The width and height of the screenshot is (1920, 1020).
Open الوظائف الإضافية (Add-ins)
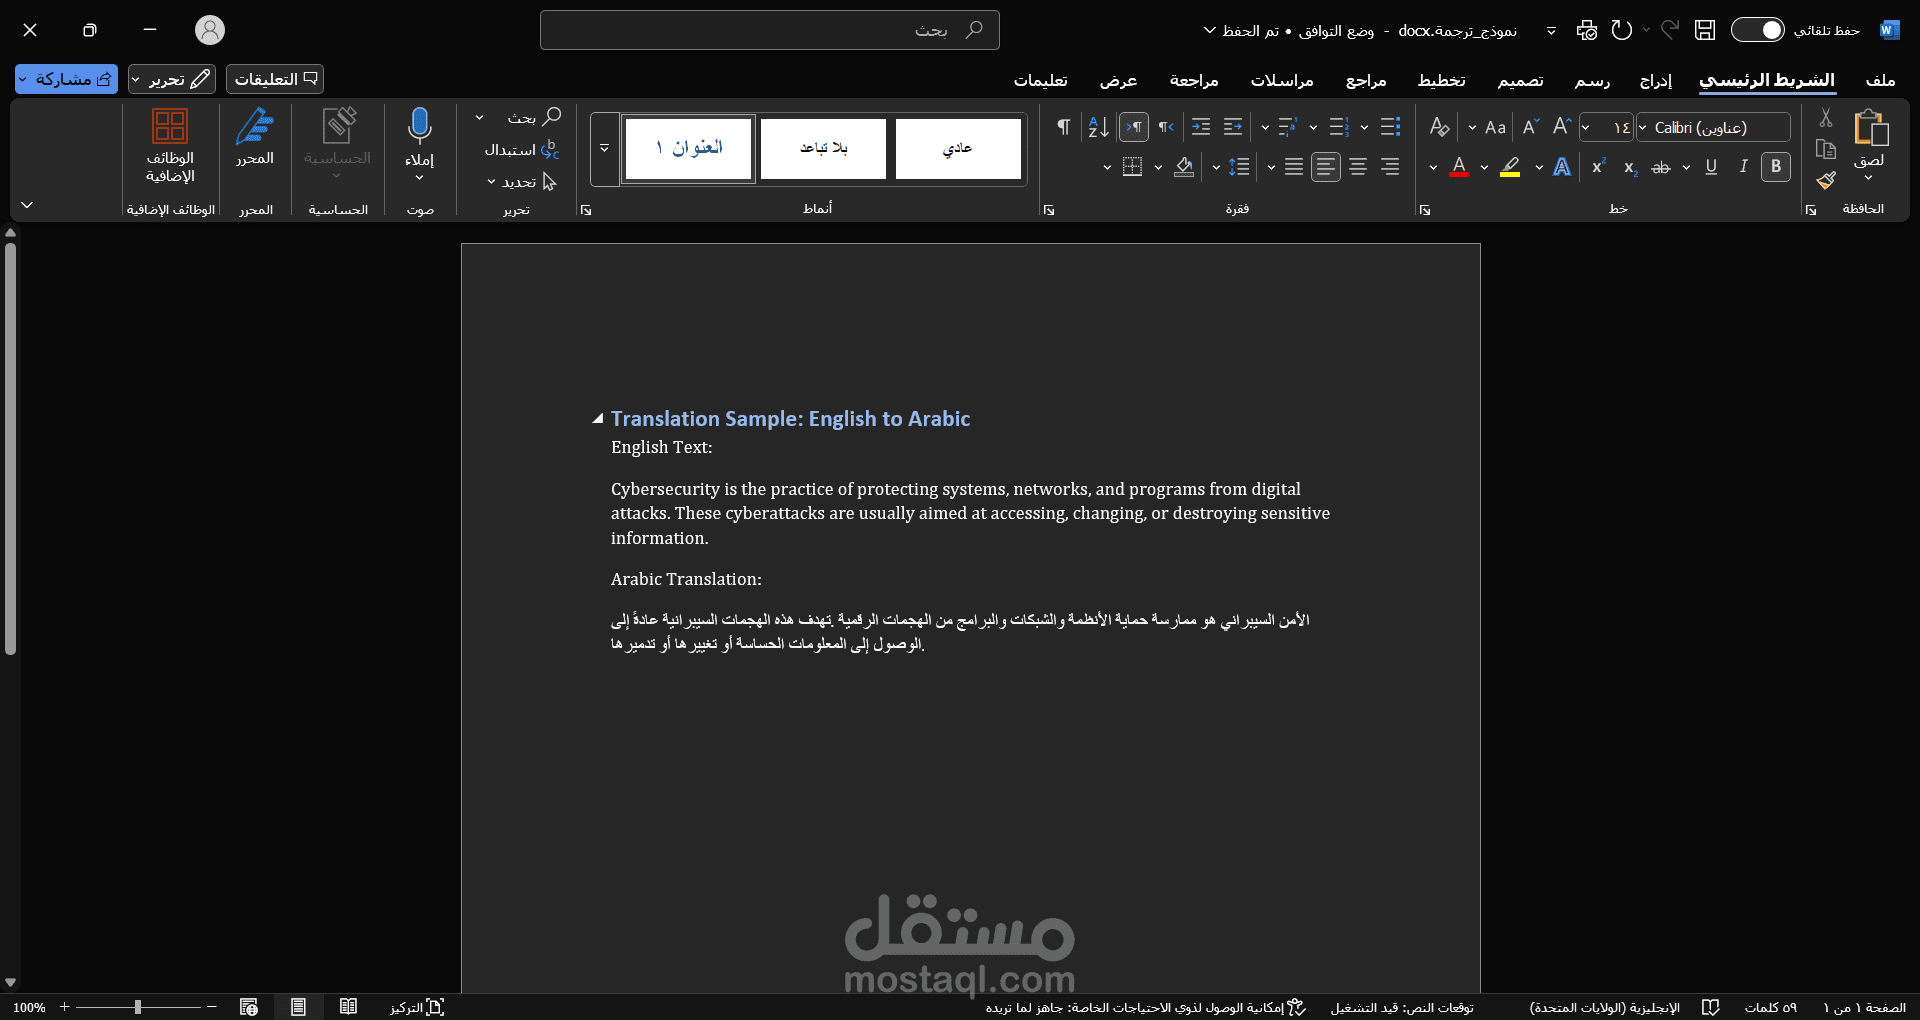[170, 146]
